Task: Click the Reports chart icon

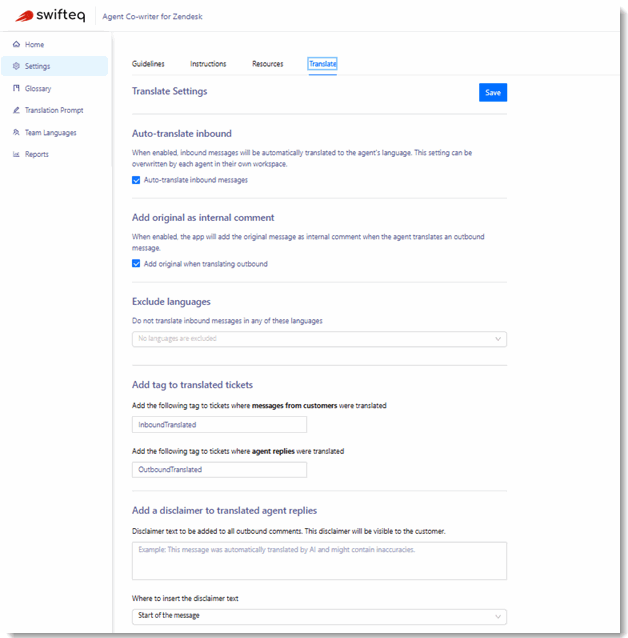Action: coord(16,154)
